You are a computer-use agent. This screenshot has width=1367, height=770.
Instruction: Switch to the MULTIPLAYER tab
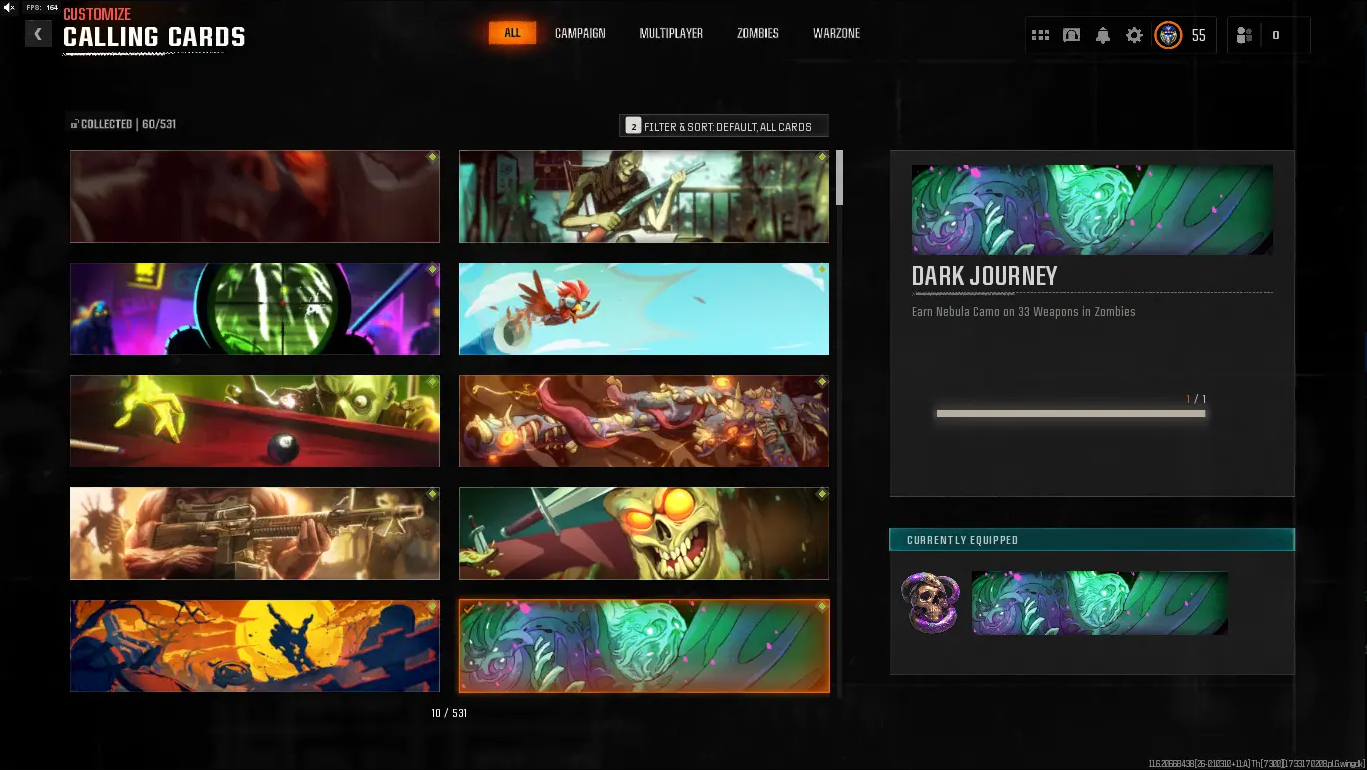[671, 33]
